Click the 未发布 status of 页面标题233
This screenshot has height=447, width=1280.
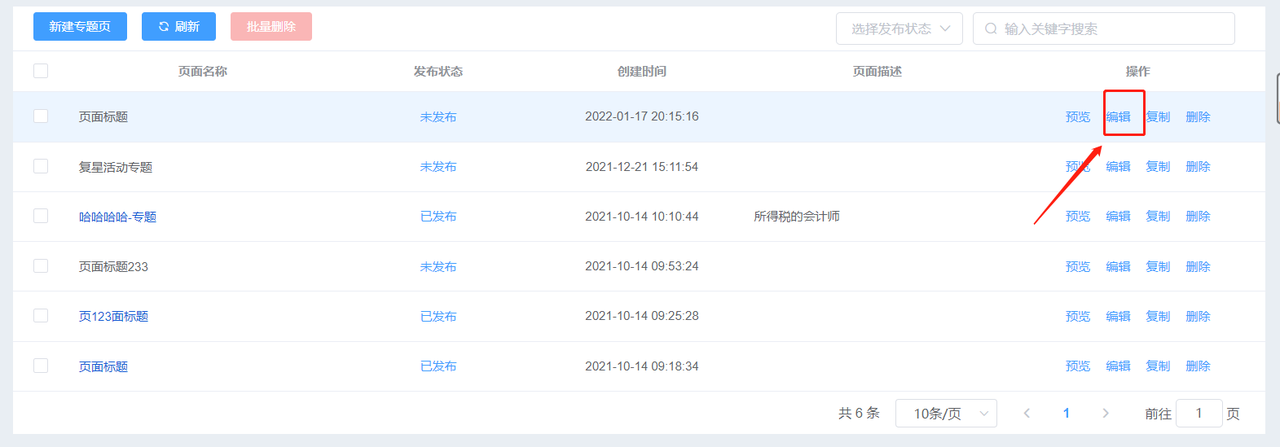click(438, 267)
